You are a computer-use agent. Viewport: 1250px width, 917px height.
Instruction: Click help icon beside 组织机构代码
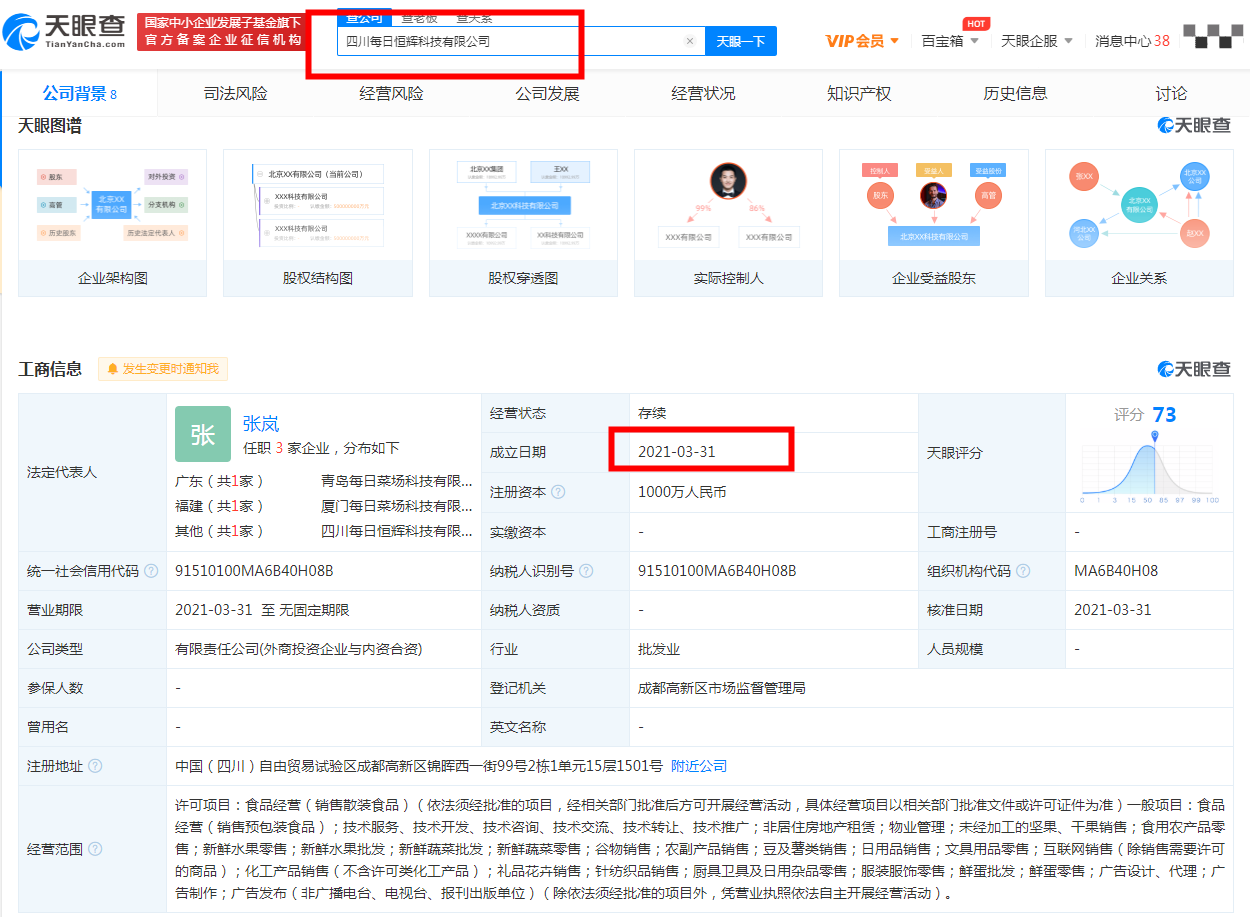click(x=1023, y=571)
